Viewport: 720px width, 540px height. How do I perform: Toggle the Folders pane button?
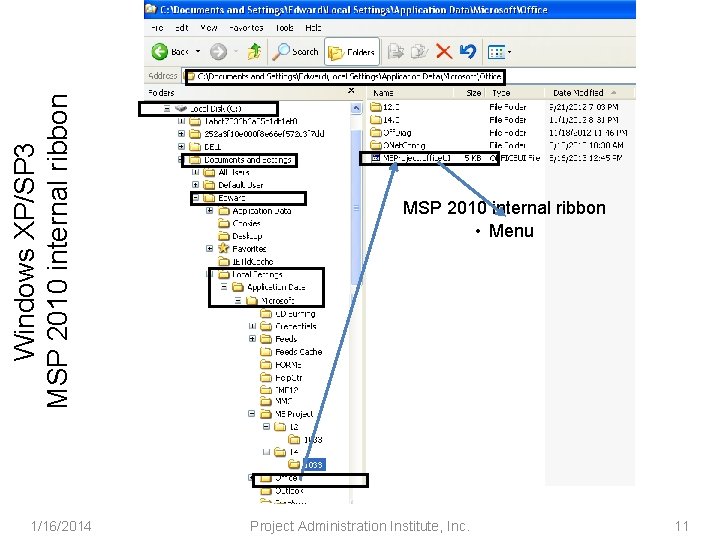[x=352, y=52]
